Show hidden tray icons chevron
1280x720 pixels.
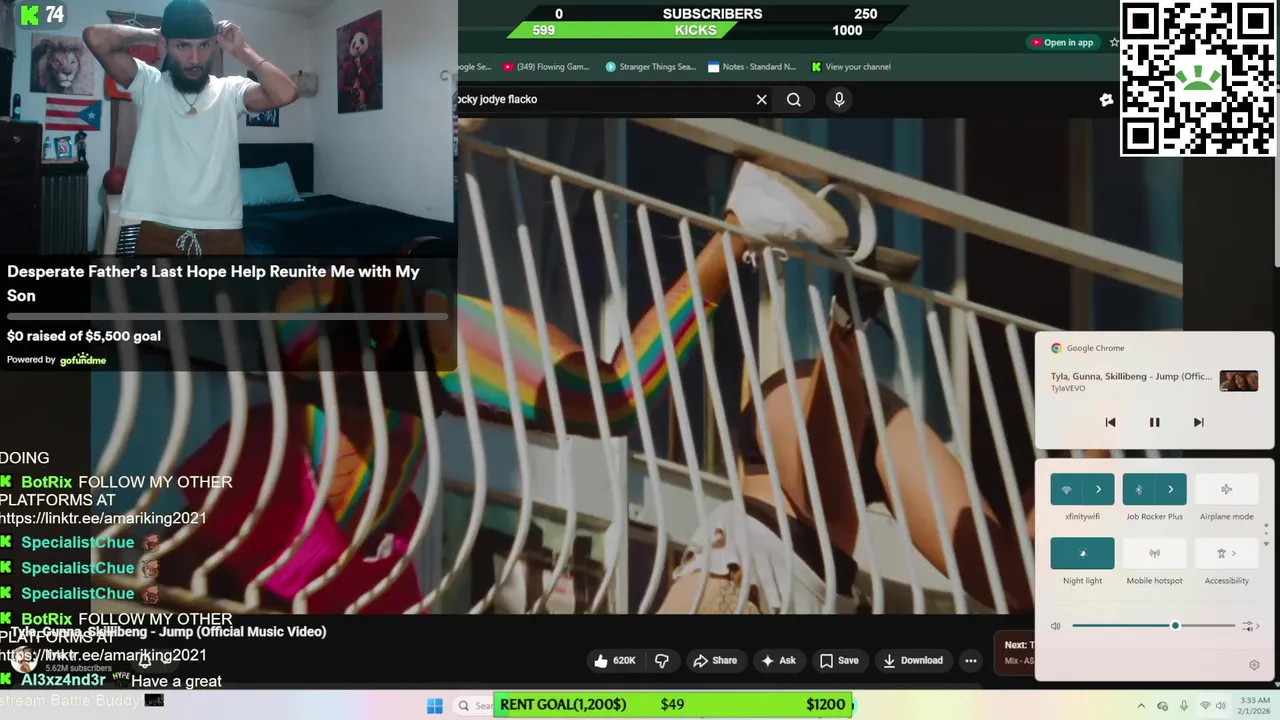pos(1141,706)
